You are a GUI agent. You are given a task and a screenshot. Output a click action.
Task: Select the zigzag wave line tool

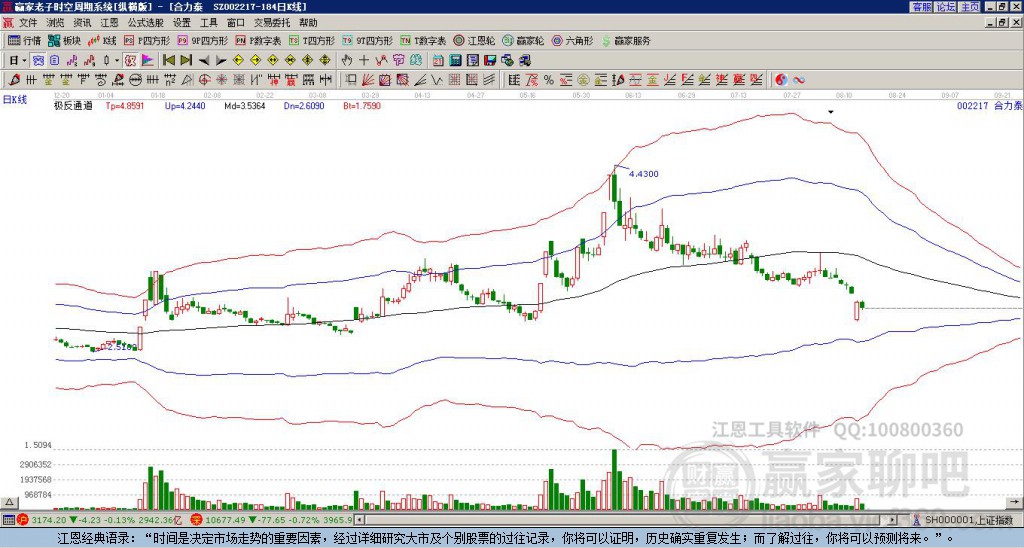[x=437, y=80]
